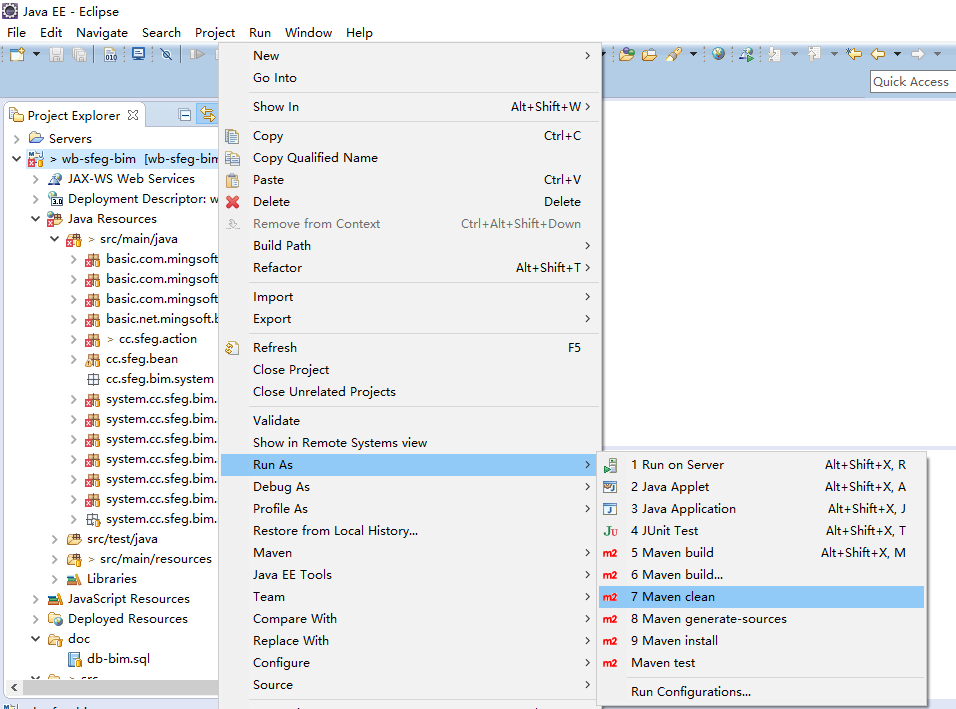Open the Help menu
The width and height of the screenshot is (956, 709).
click(359, 33)
